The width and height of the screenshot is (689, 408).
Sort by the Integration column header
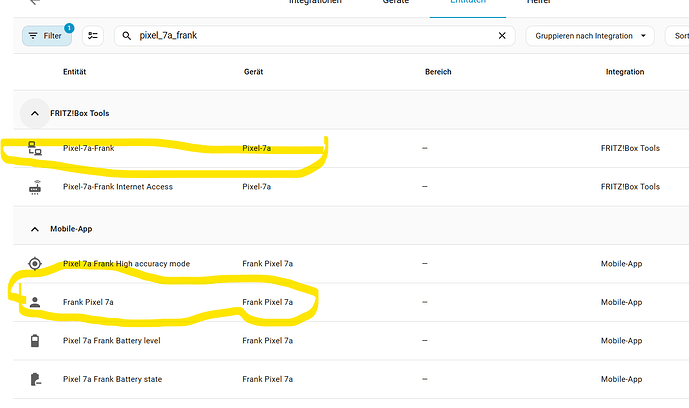(625, 72)
